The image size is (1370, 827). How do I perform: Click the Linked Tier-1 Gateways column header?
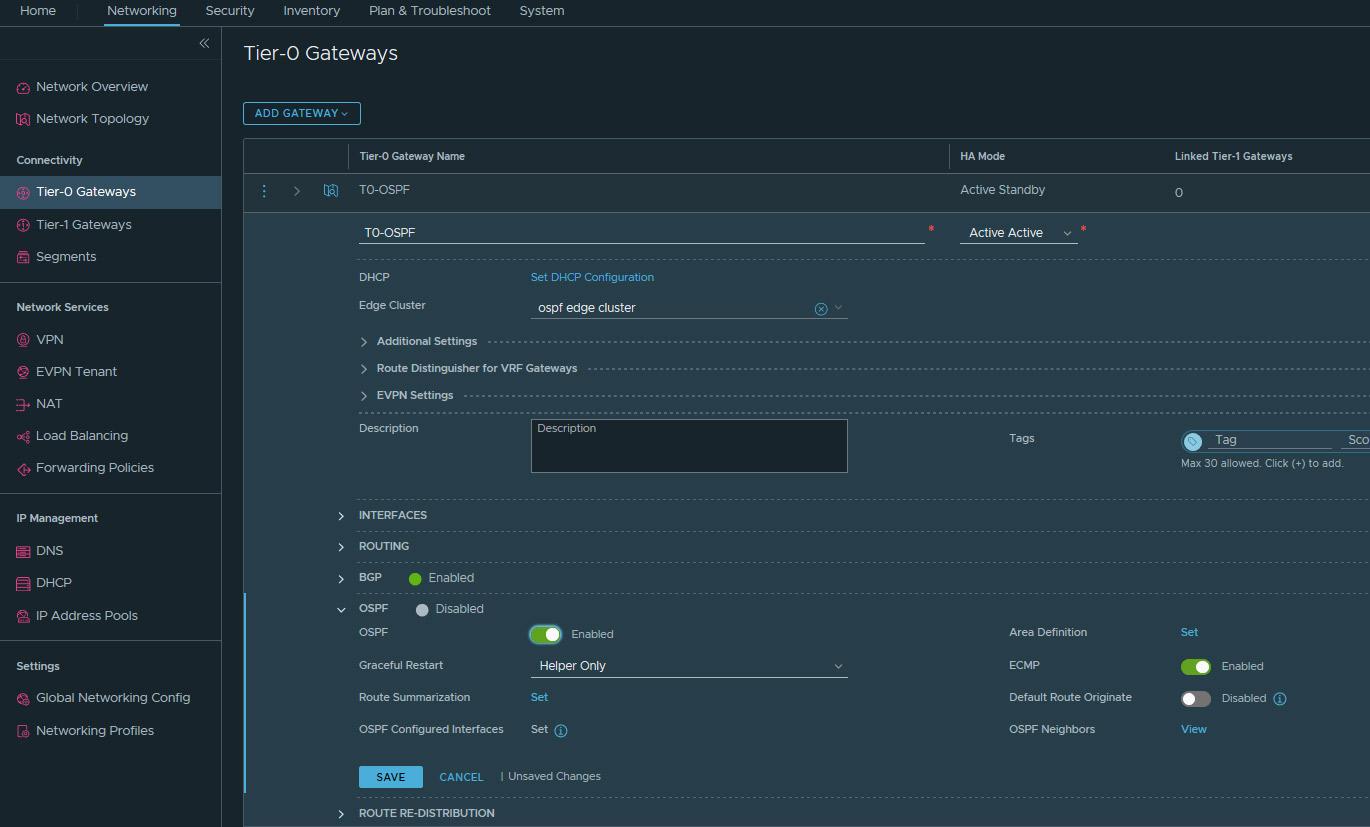[1233, 157]
